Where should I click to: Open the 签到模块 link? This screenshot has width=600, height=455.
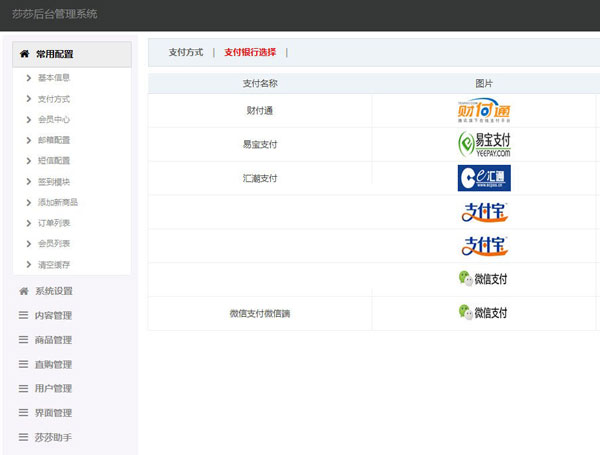(x=54, y=181)
